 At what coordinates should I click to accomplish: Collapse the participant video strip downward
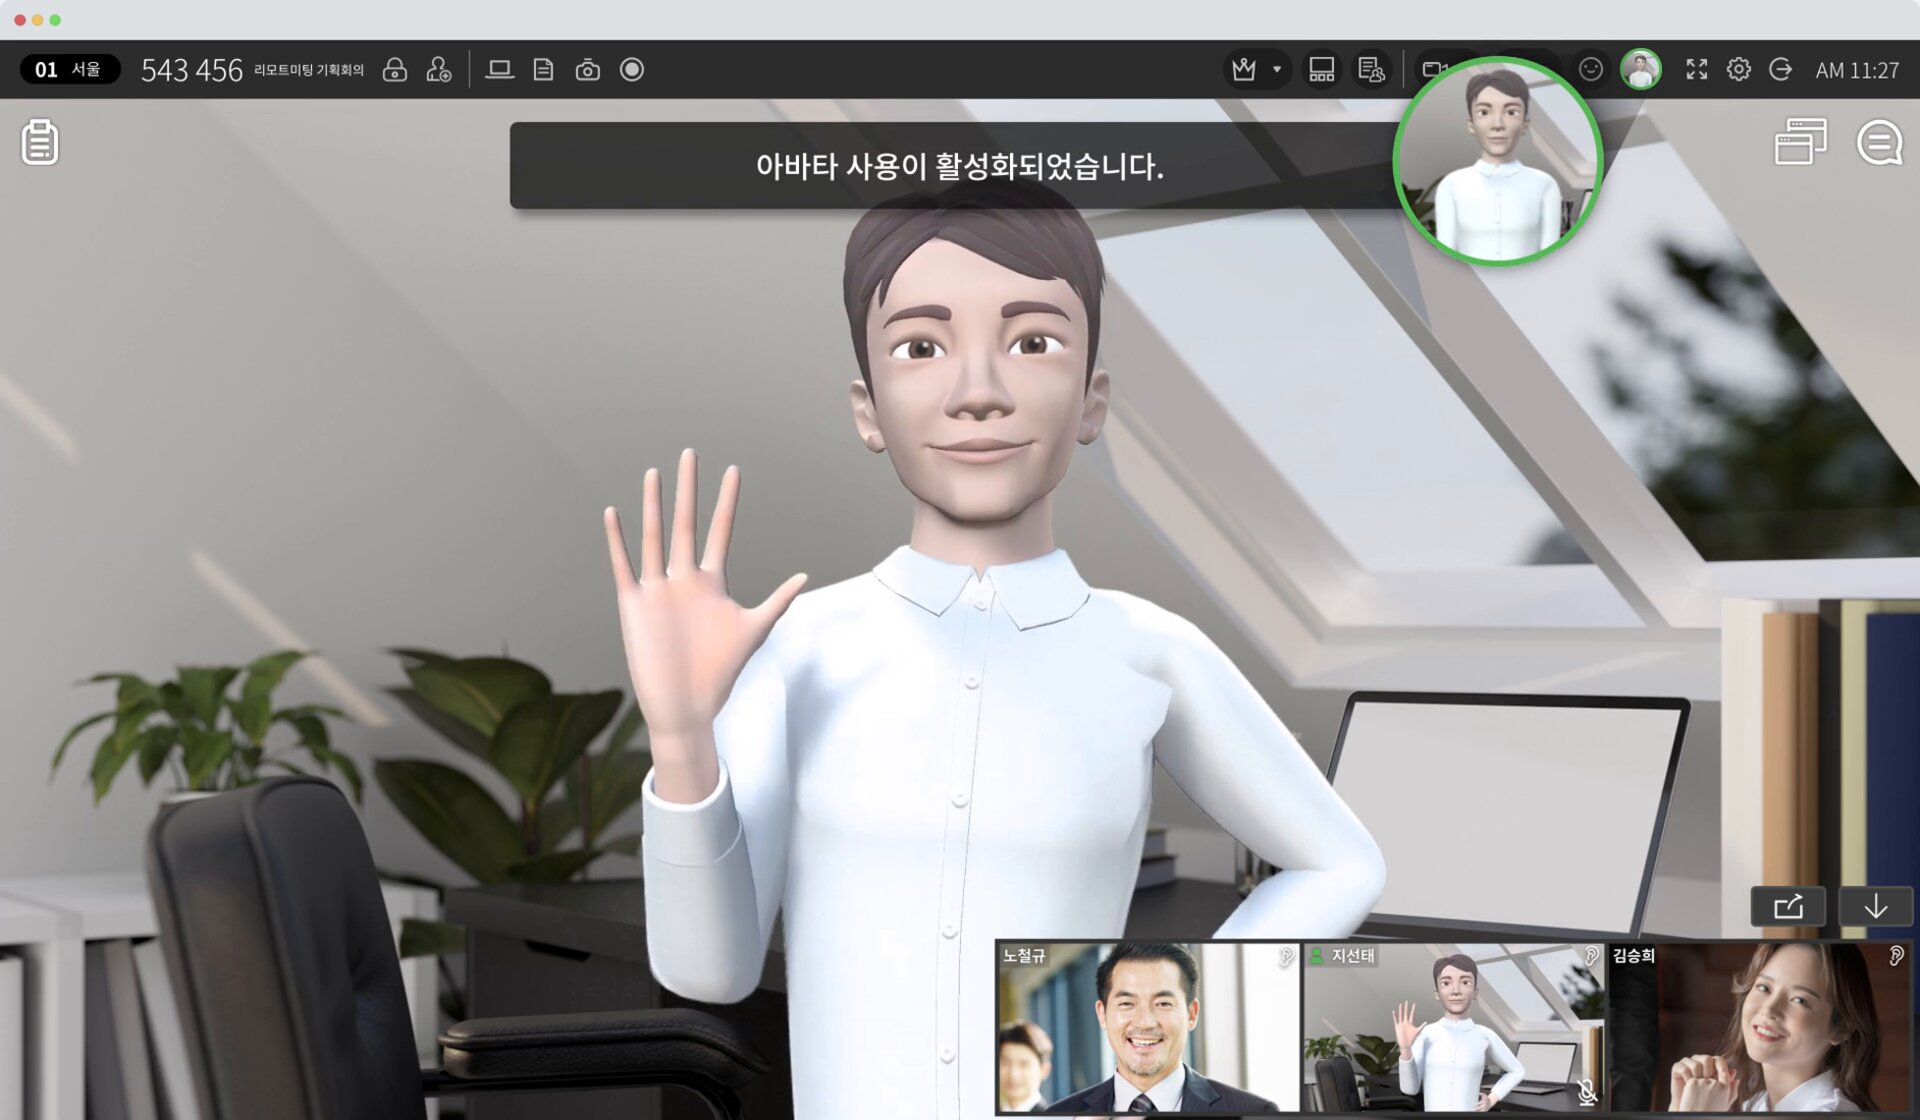(1874, 906)
